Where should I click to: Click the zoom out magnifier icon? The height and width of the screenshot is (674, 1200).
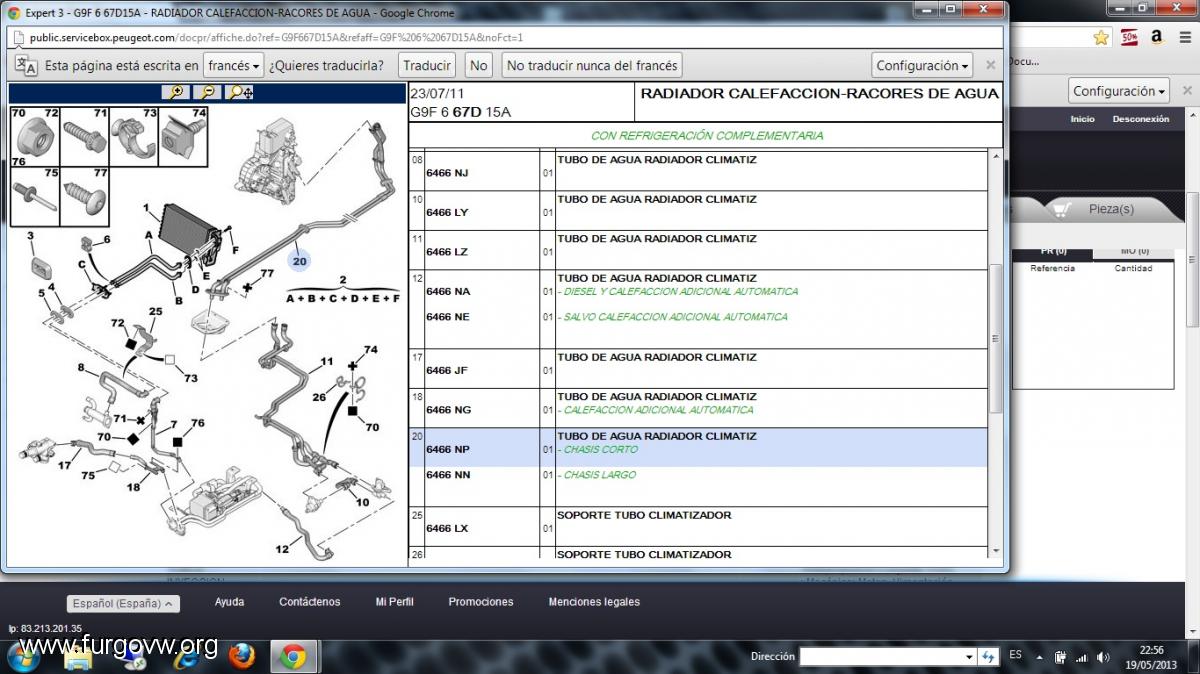pyautogui.click(x=207, y=92)
